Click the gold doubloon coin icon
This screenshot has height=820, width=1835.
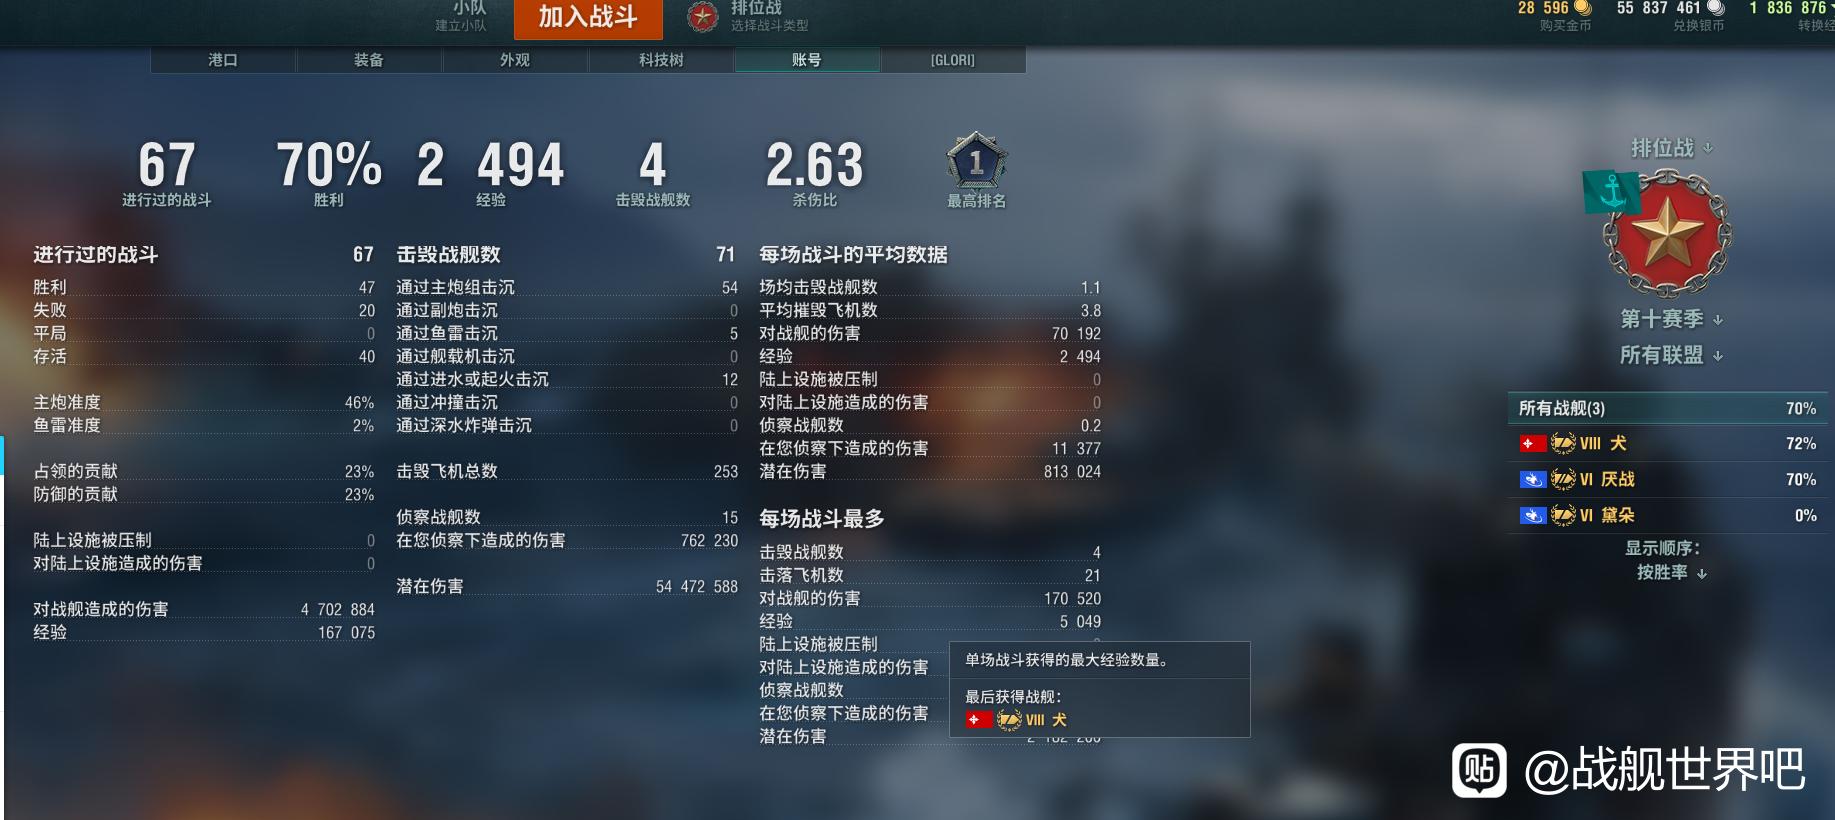1583,8
